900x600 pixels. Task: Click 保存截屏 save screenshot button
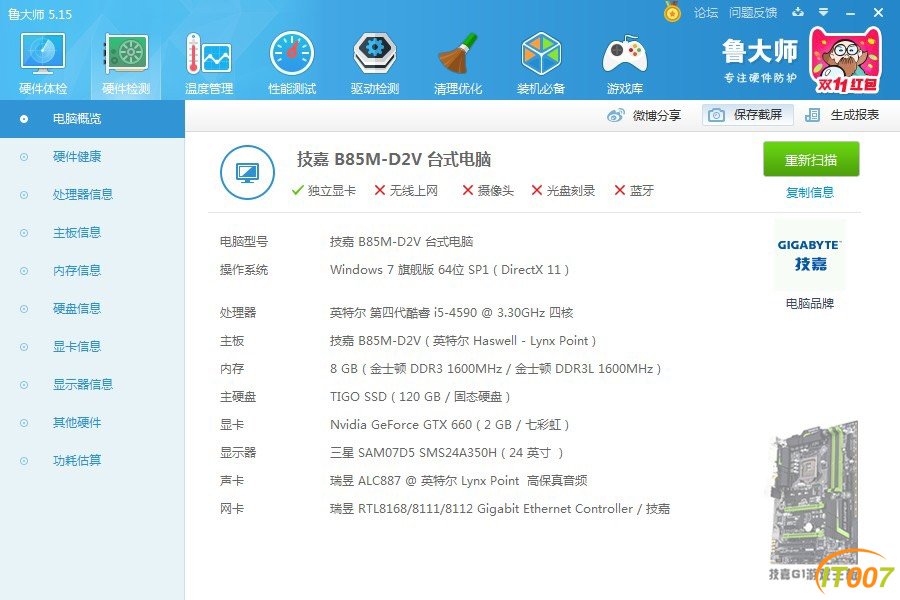tap(748, 115)
